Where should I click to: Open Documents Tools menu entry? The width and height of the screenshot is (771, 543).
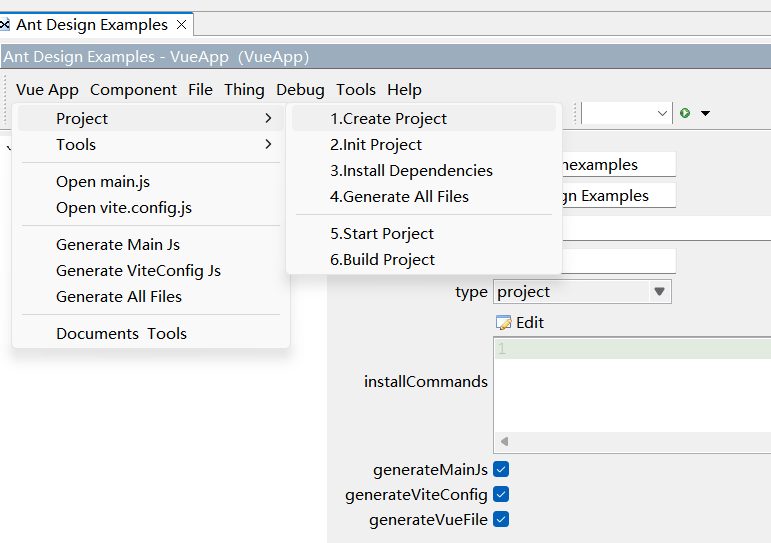pyautogui.click(x=150, y=333)
